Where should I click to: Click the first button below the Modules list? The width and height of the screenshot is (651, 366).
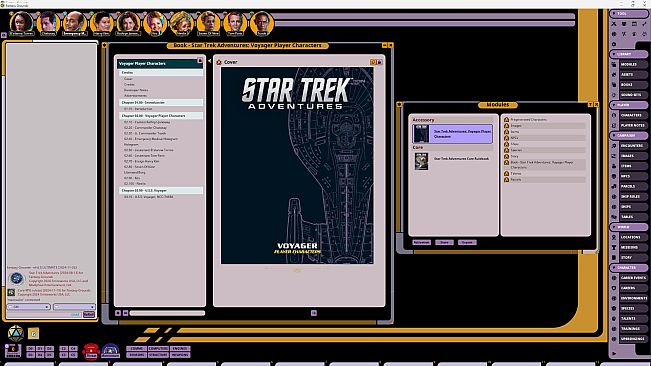coord(421,242)
